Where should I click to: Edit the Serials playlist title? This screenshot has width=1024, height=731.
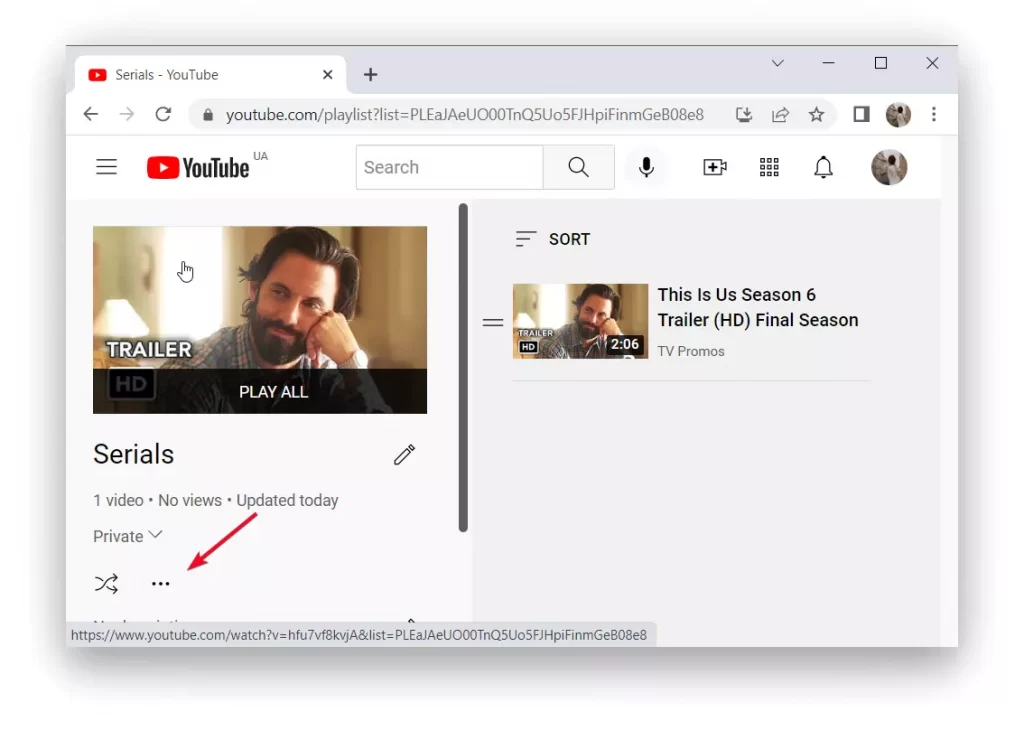pos(404,455)
